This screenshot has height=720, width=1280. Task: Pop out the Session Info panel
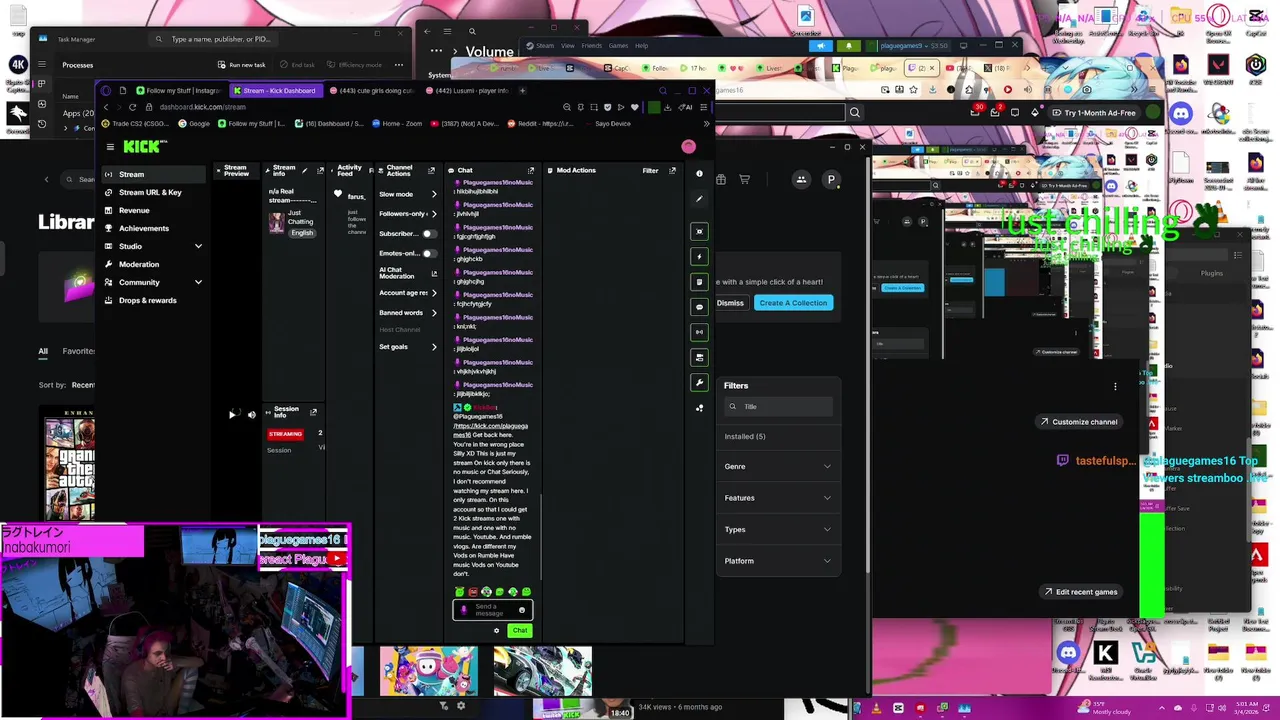coord(313,412)
